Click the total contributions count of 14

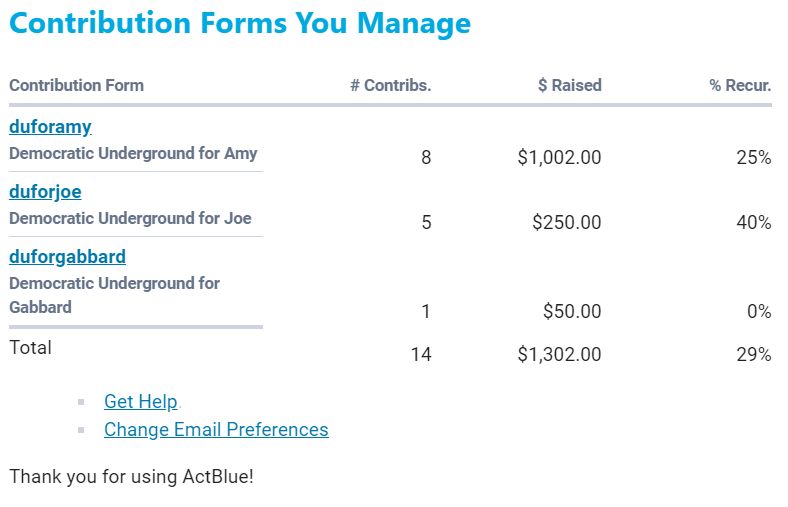421,354
